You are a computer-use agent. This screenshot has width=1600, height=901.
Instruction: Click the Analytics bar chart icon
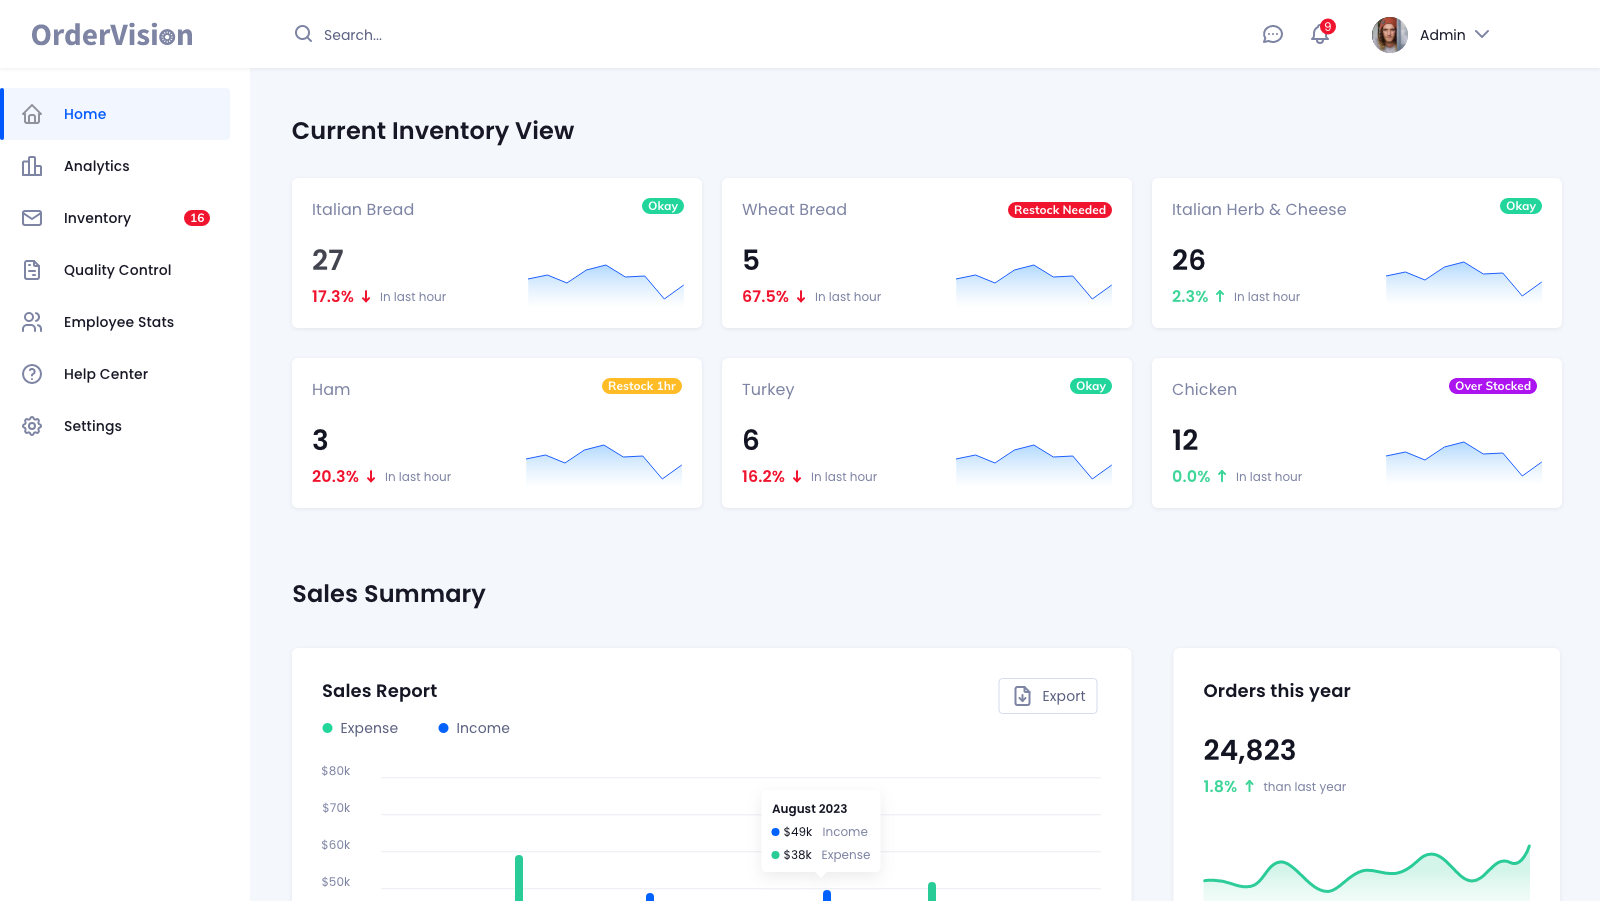[x=32, y=166]
